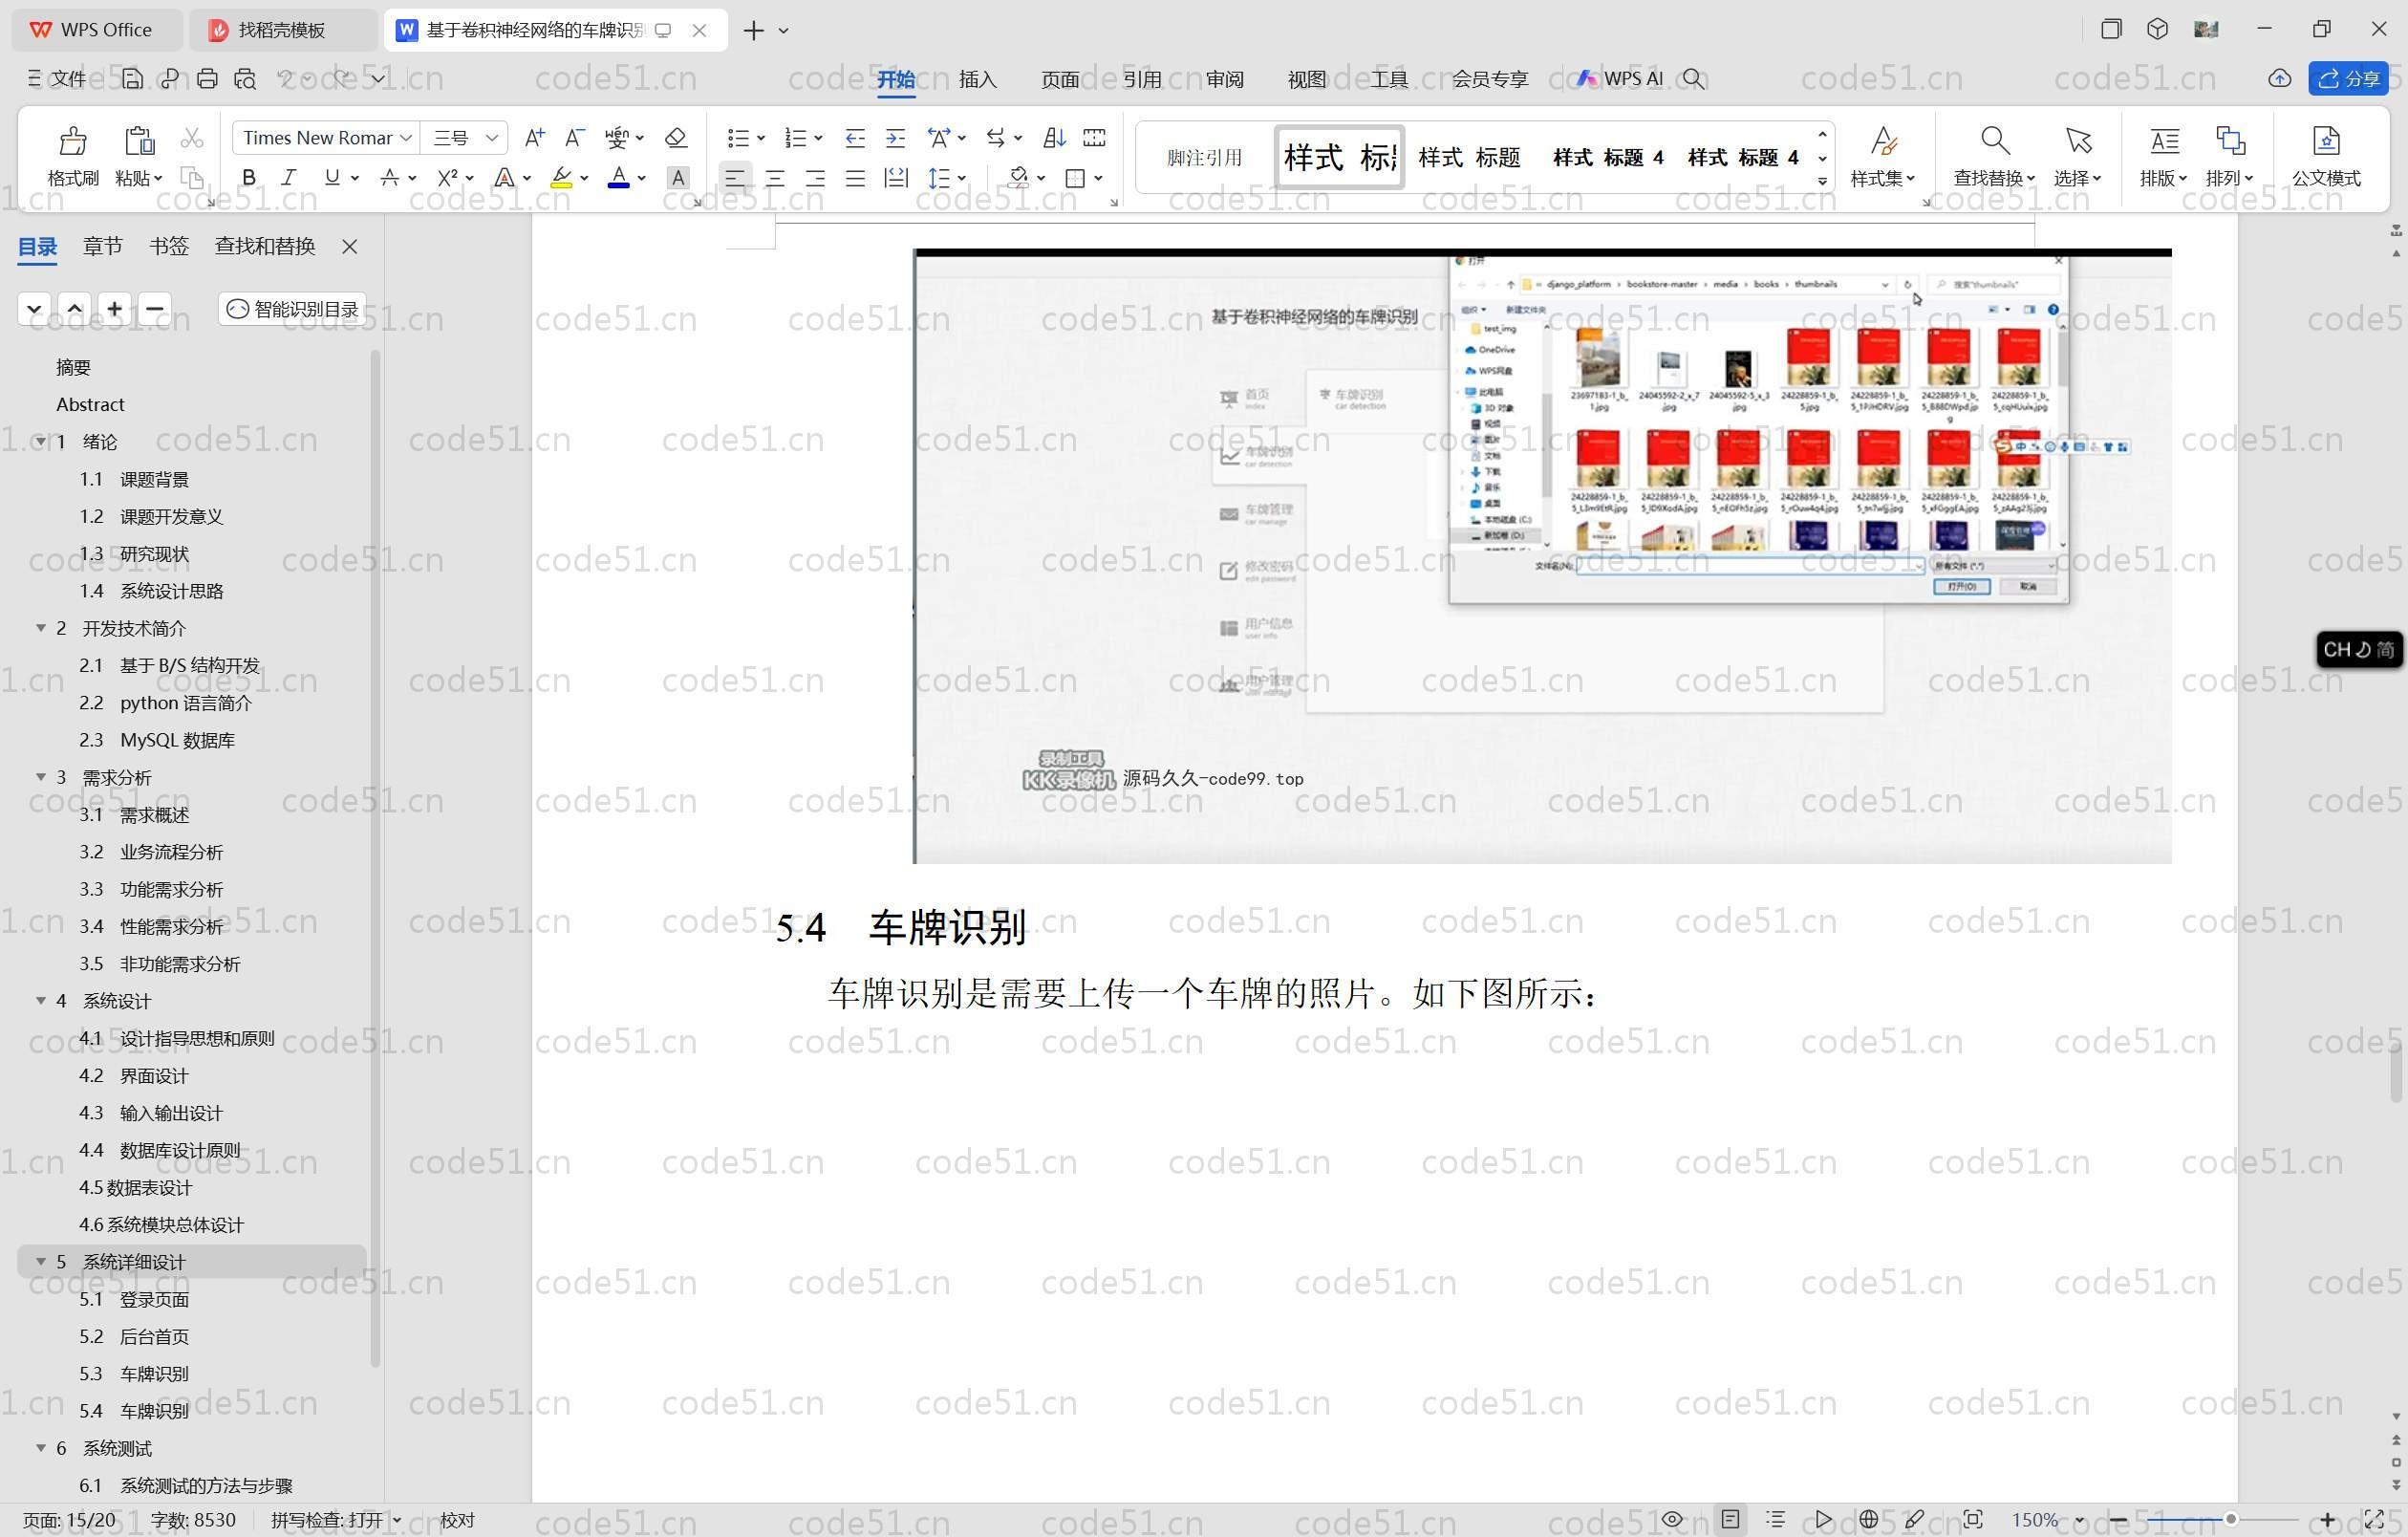
Task: Expand the styles gallery more arrow
Action: click(1822, 181)
